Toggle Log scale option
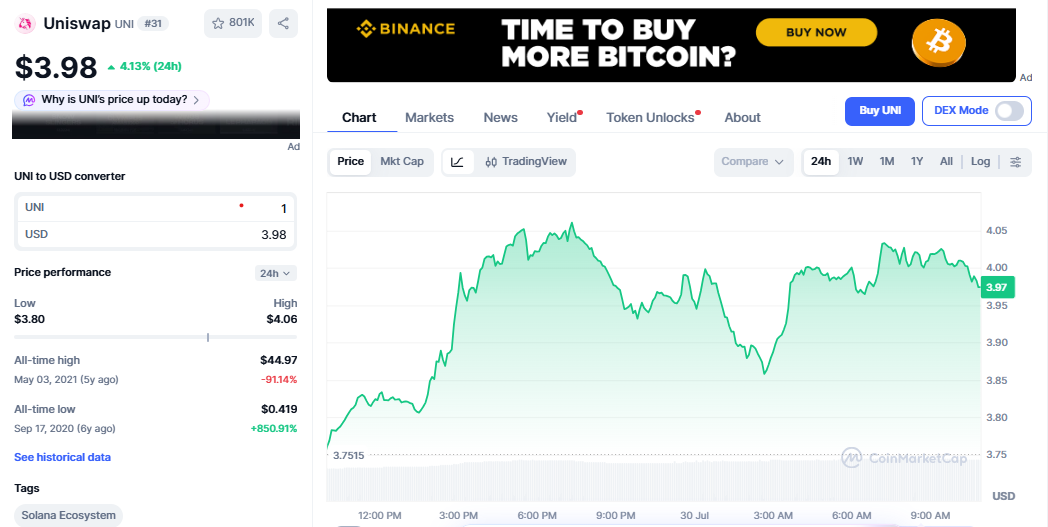This screenshot has width=1048, height=527. (980, 162)
